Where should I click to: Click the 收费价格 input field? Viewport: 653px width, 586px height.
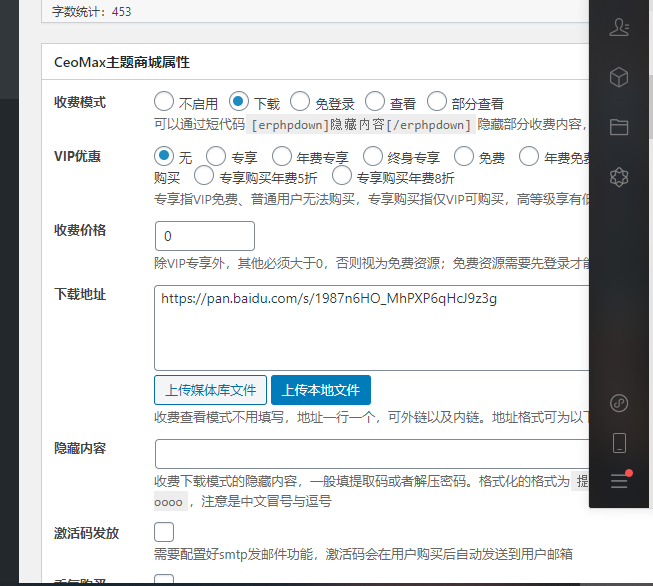pos(205,236)
